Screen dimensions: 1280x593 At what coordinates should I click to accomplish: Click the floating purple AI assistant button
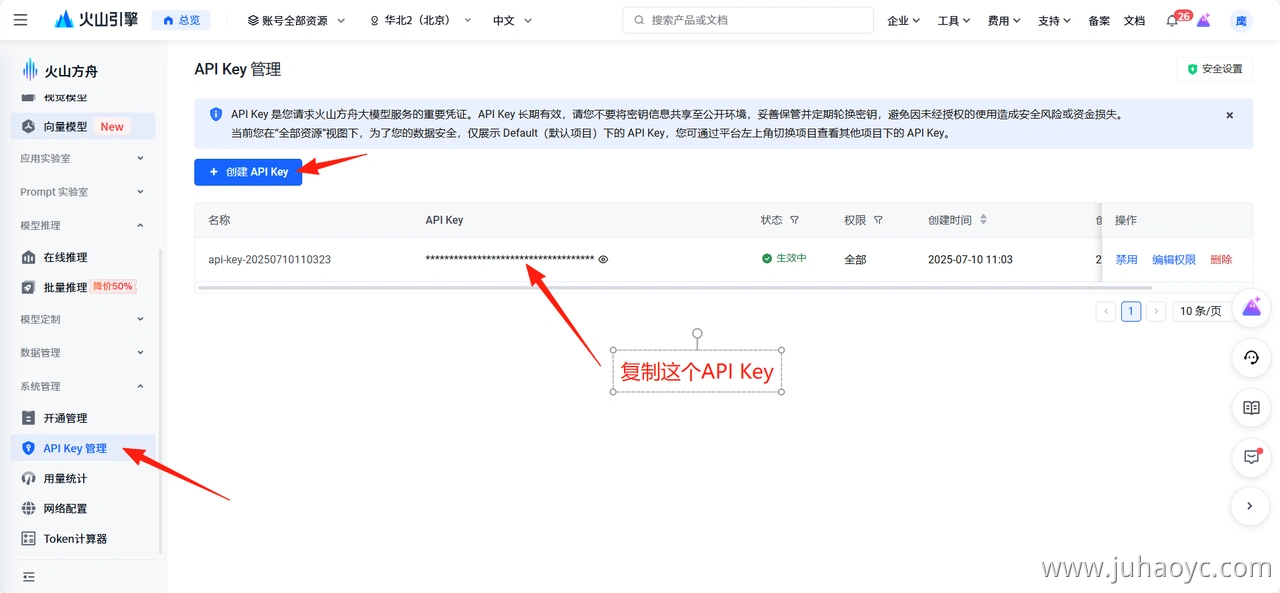pyautogui.click(x=1251, y=308)
